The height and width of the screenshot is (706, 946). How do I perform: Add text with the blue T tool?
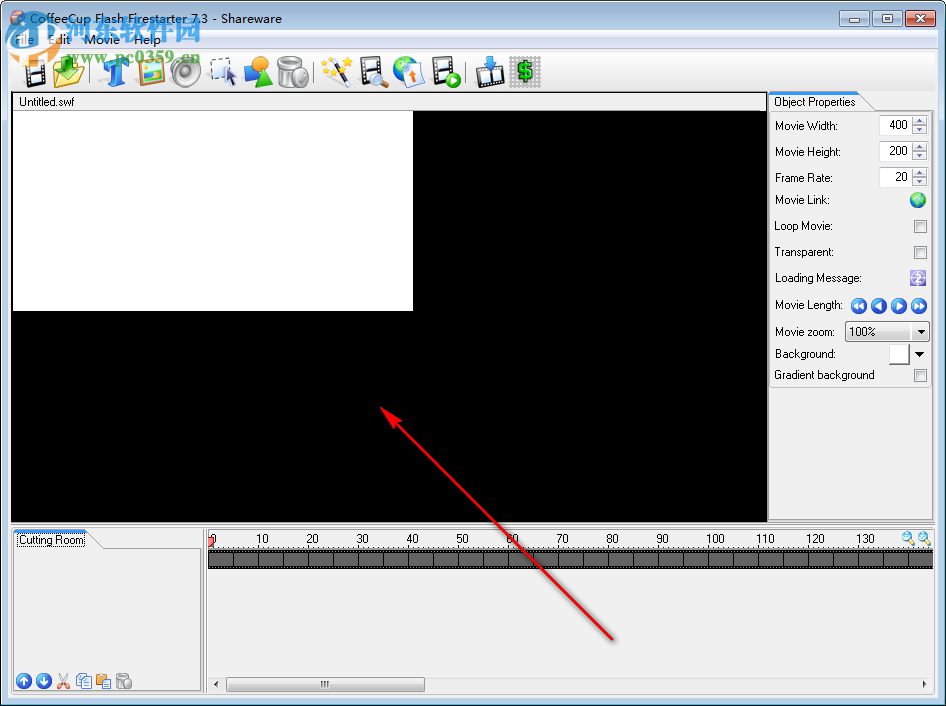[115, 72]
